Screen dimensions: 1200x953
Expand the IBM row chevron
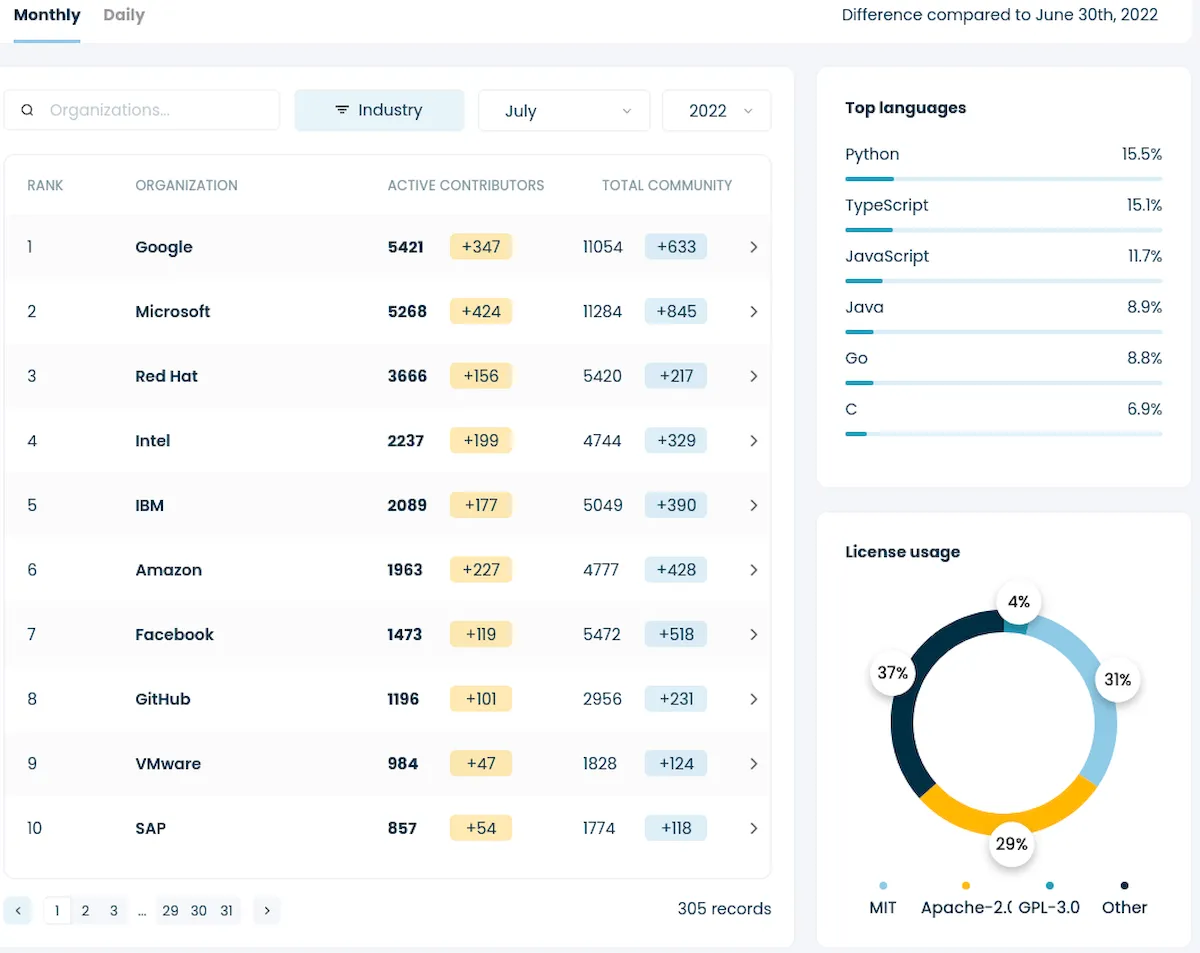(x=753, y=505)
